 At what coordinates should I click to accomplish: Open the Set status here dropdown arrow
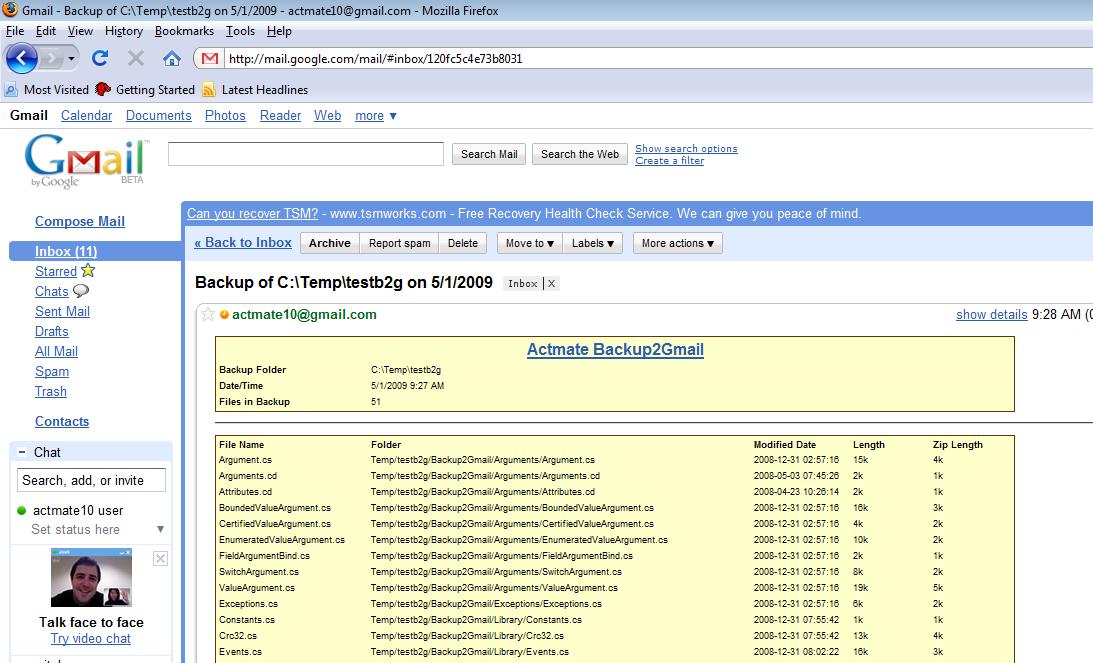pos(160,529)
